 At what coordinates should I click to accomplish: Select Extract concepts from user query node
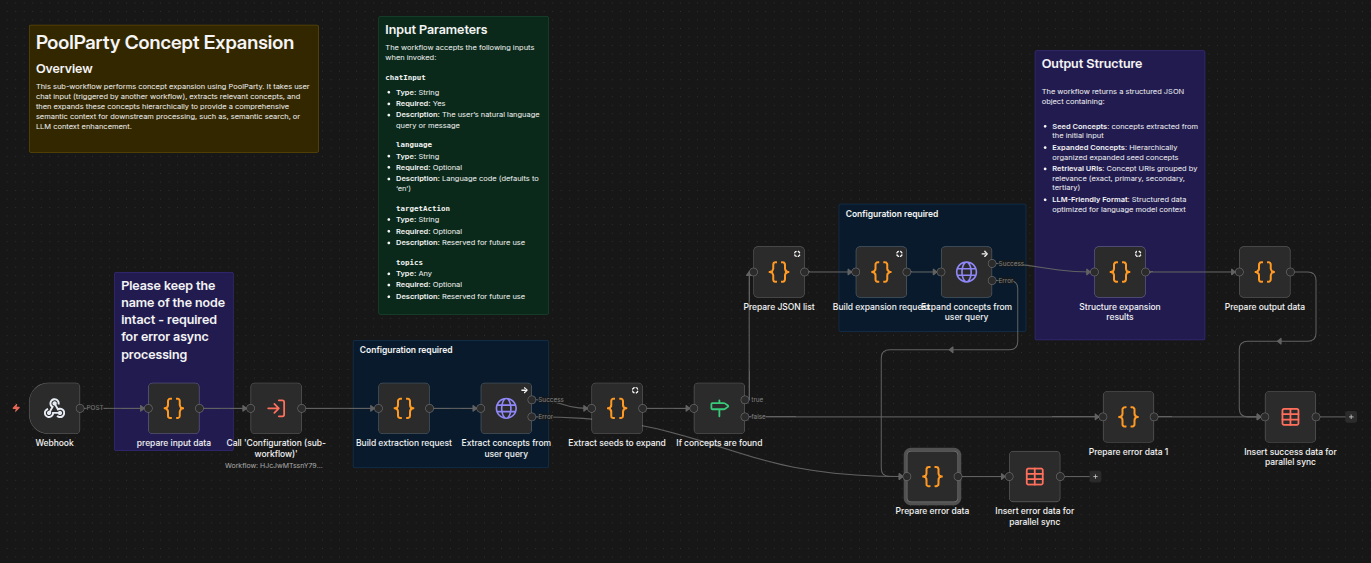pos(506,408)
